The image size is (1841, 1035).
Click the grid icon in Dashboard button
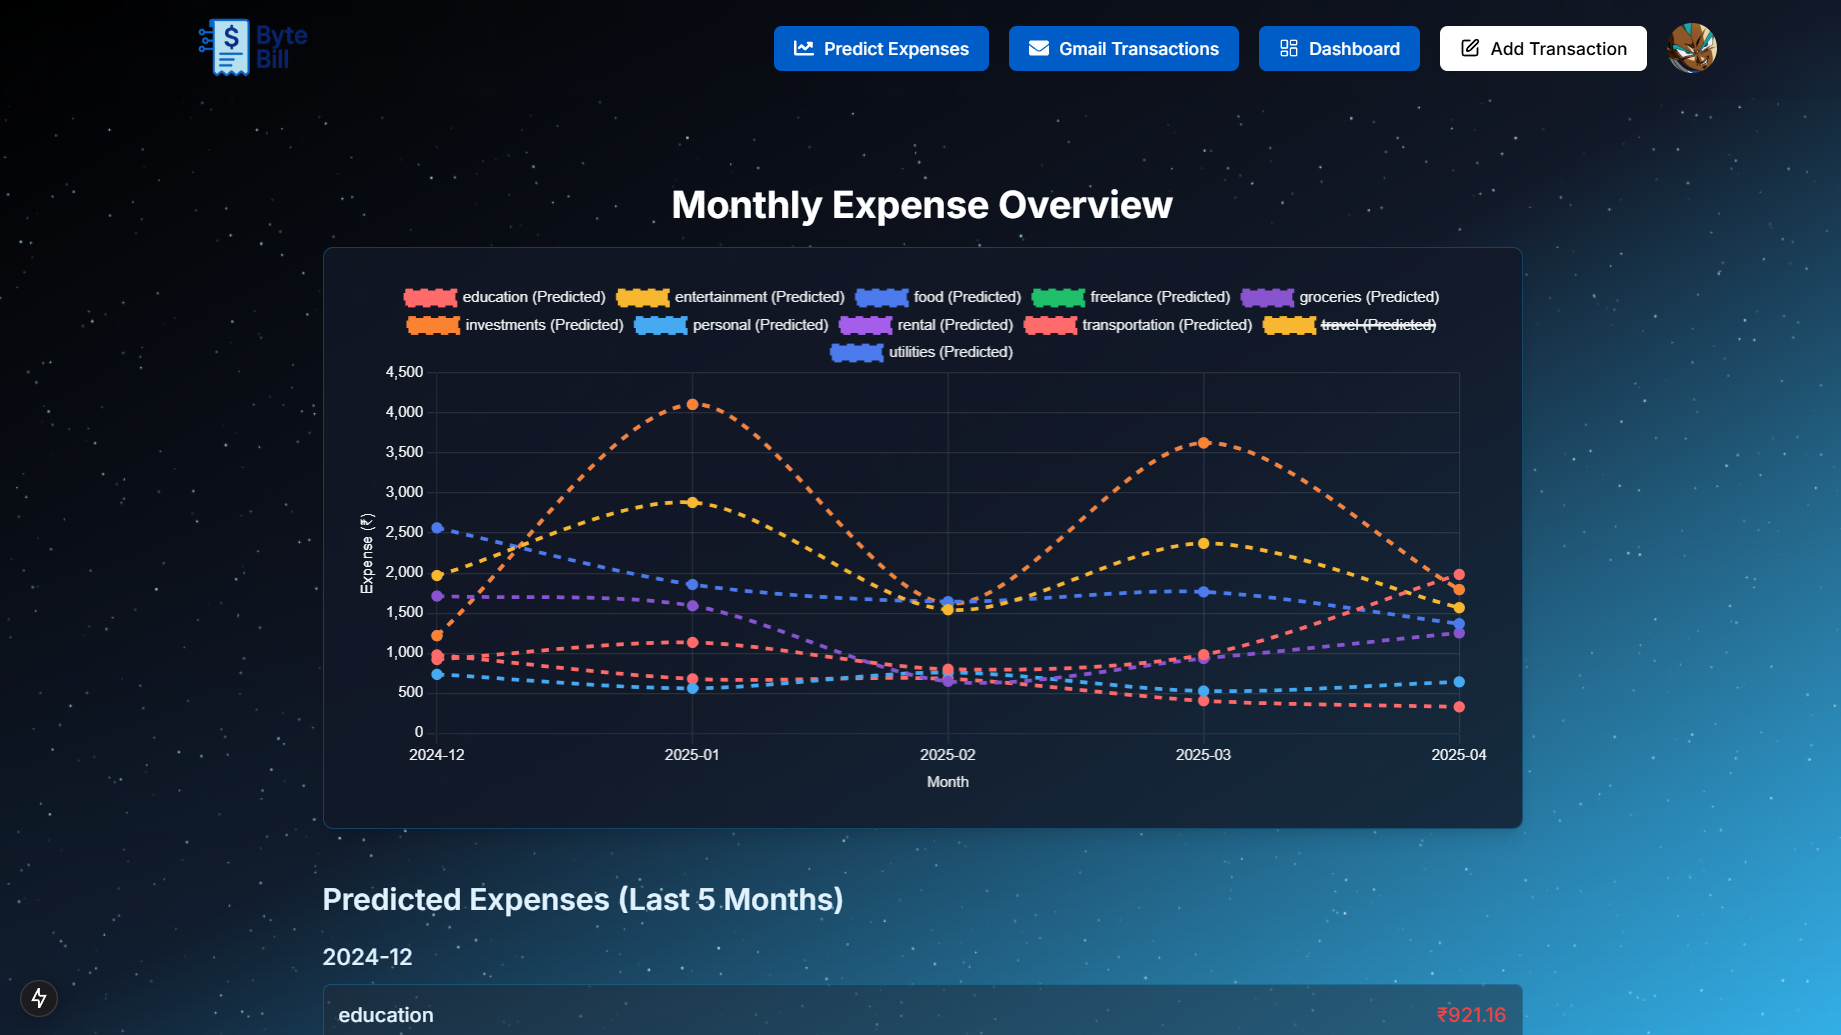[1288, 49]
